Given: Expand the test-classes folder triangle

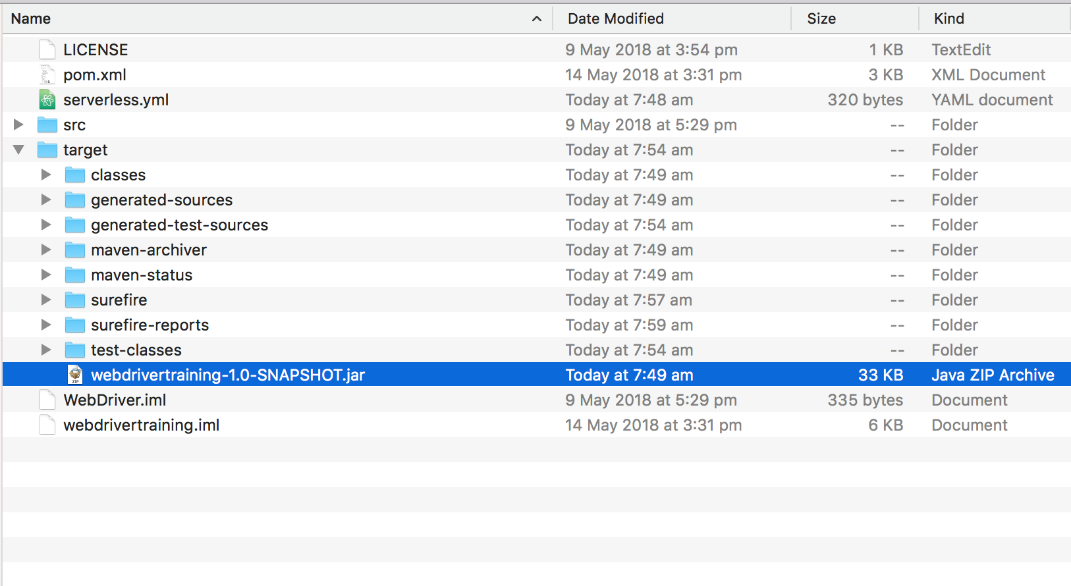Looking at the screenshot, I should coord(46,350).
